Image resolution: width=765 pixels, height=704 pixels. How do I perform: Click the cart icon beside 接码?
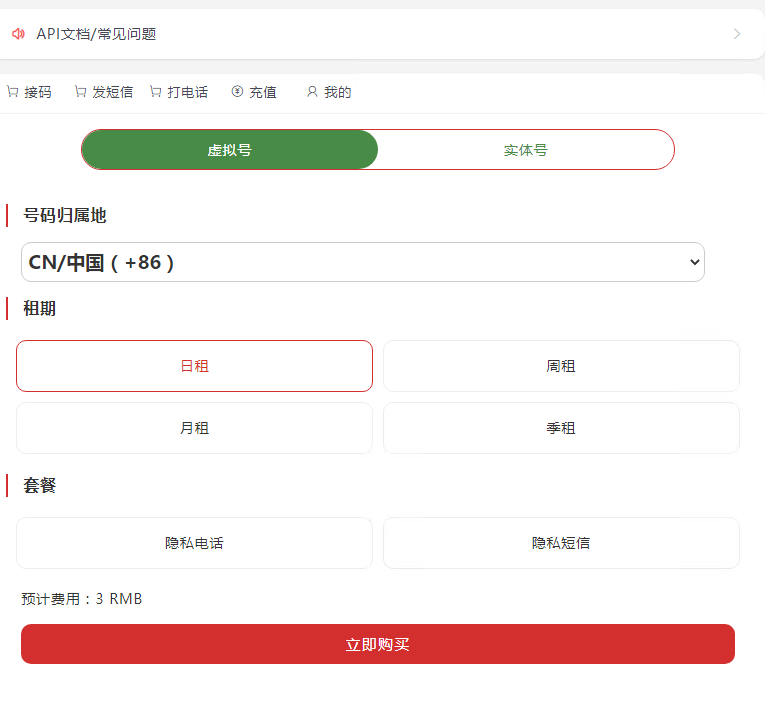[12, 92]
